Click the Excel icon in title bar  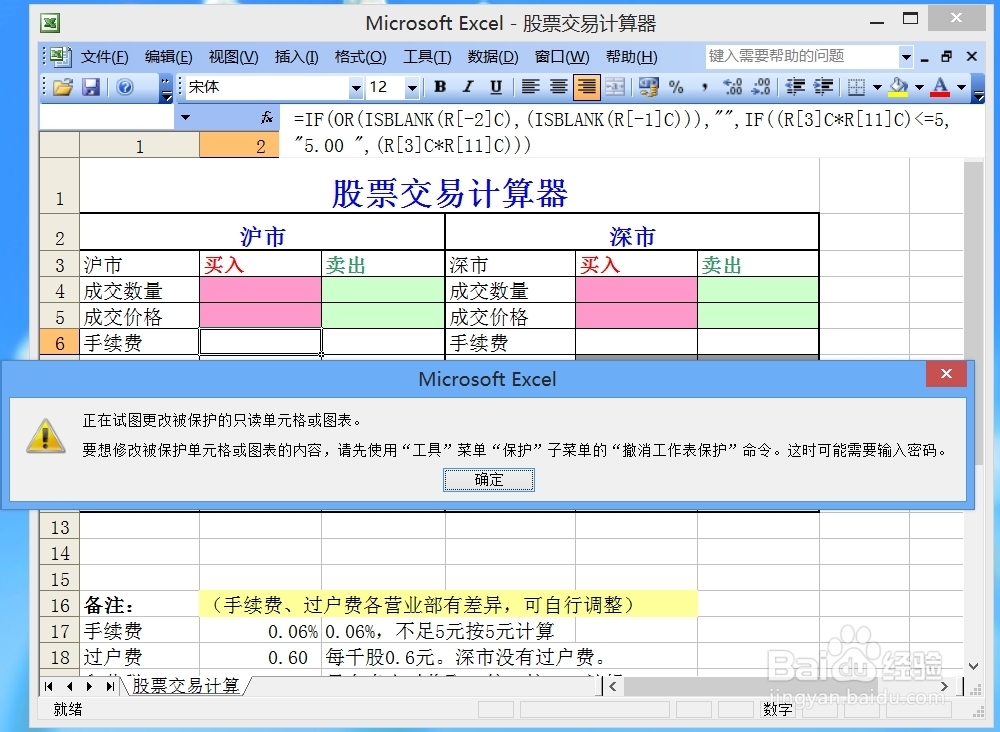50,24
